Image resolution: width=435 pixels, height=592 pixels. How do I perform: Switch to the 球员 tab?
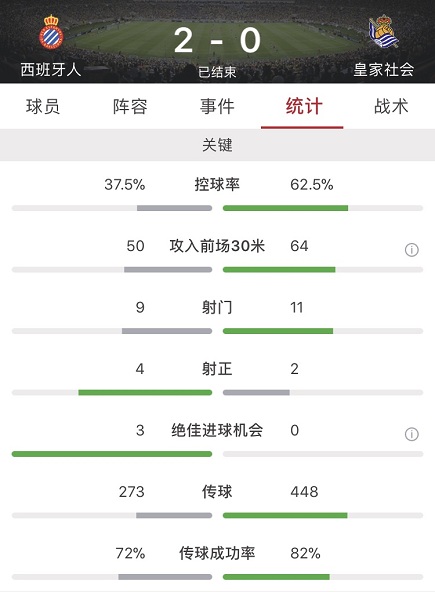[43, 106]
